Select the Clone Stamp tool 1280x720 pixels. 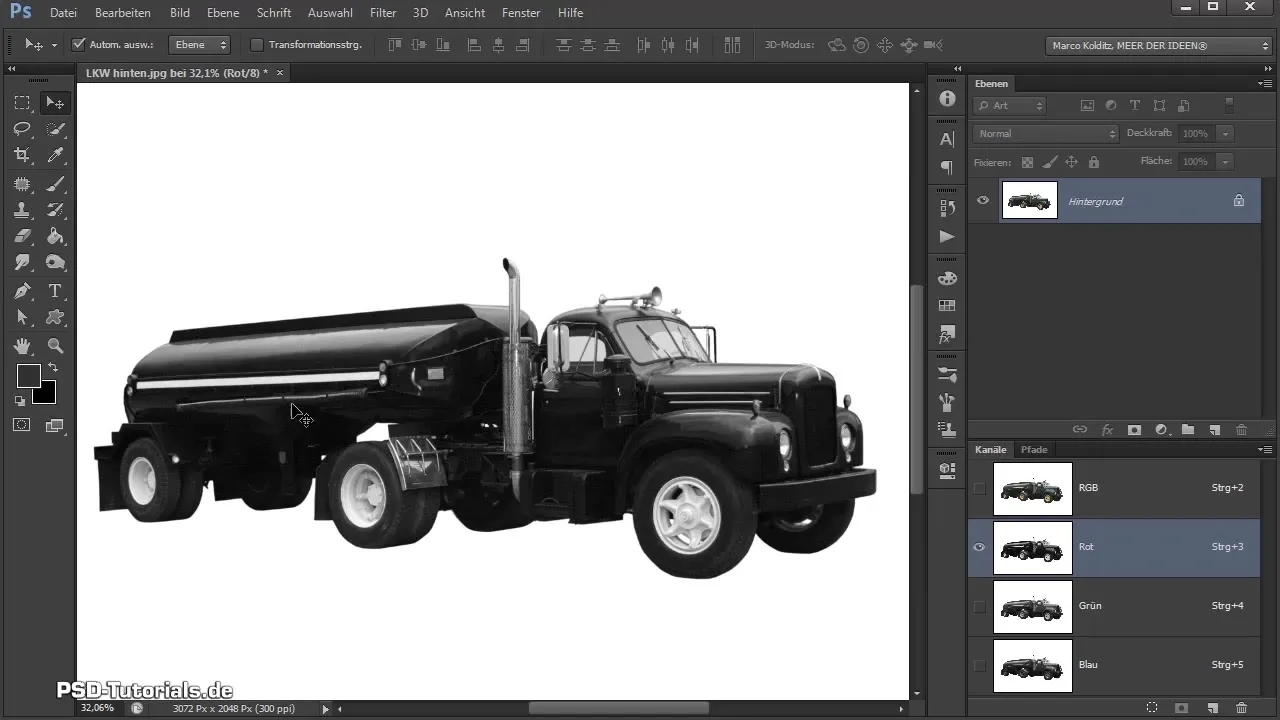click(22, 210)
